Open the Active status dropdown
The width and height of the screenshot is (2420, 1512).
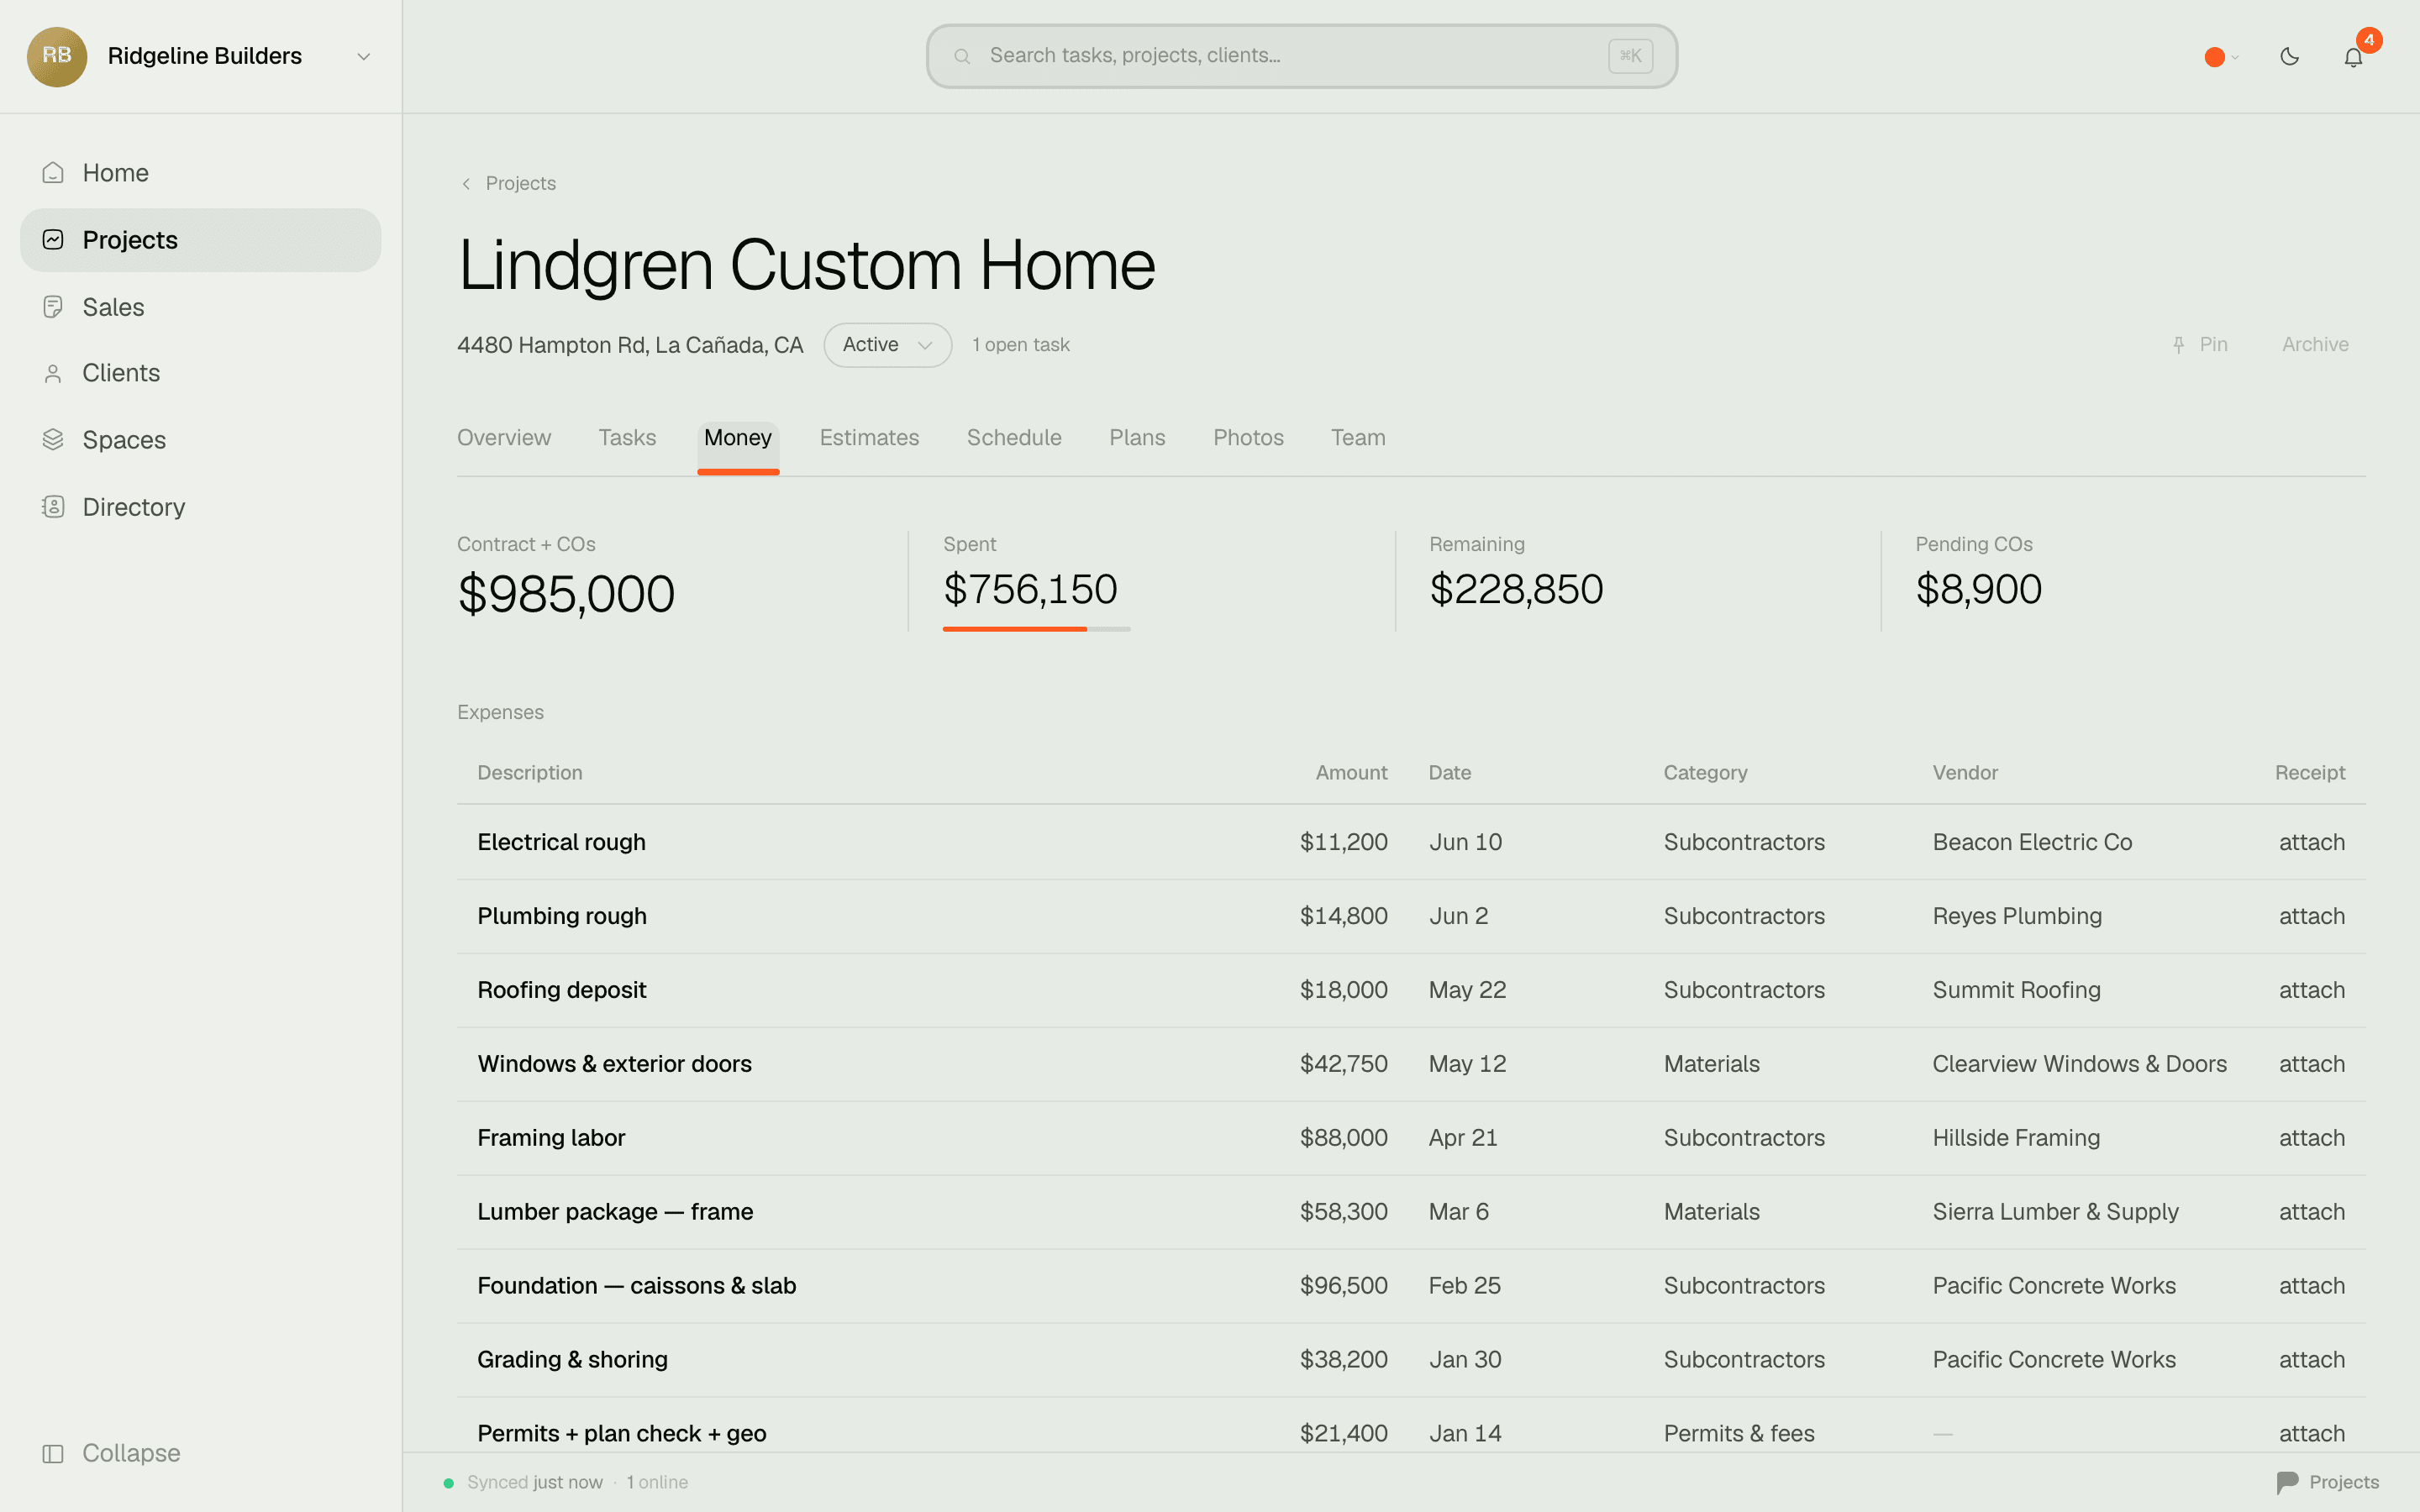click(887, 345)
